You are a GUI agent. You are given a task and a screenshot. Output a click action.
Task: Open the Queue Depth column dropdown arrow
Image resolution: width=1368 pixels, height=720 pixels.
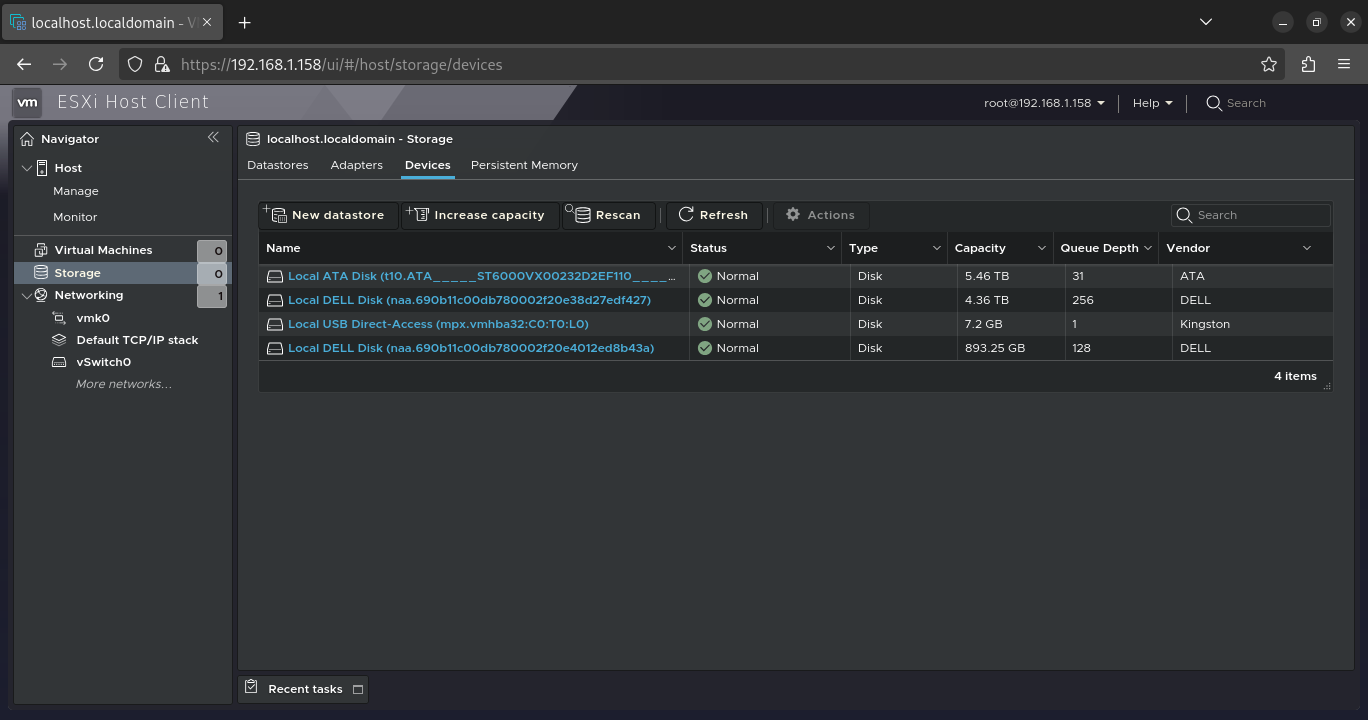1147,248
